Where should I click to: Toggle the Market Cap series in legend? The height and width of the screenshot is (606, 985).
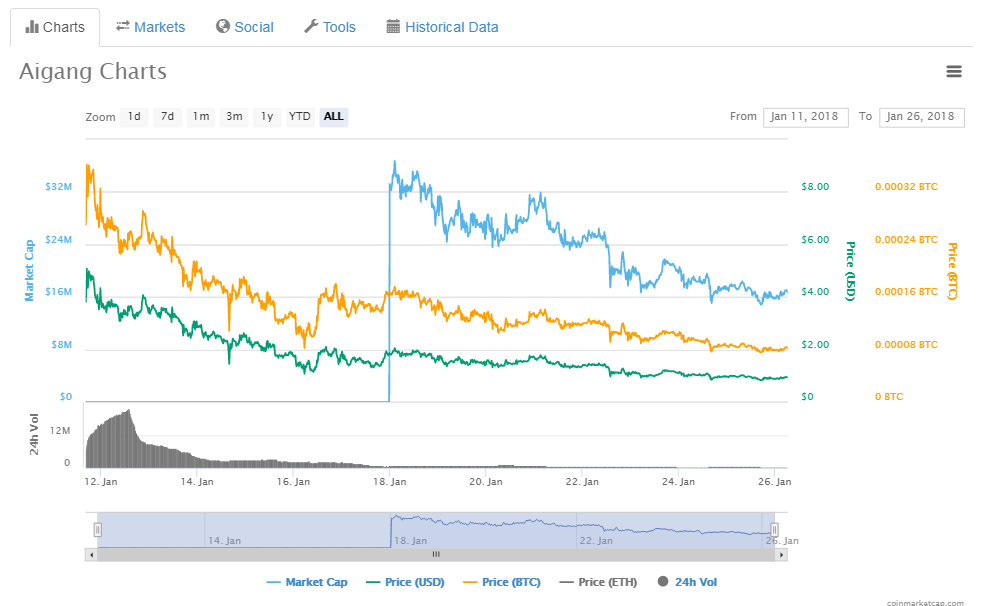coord(307,582)
